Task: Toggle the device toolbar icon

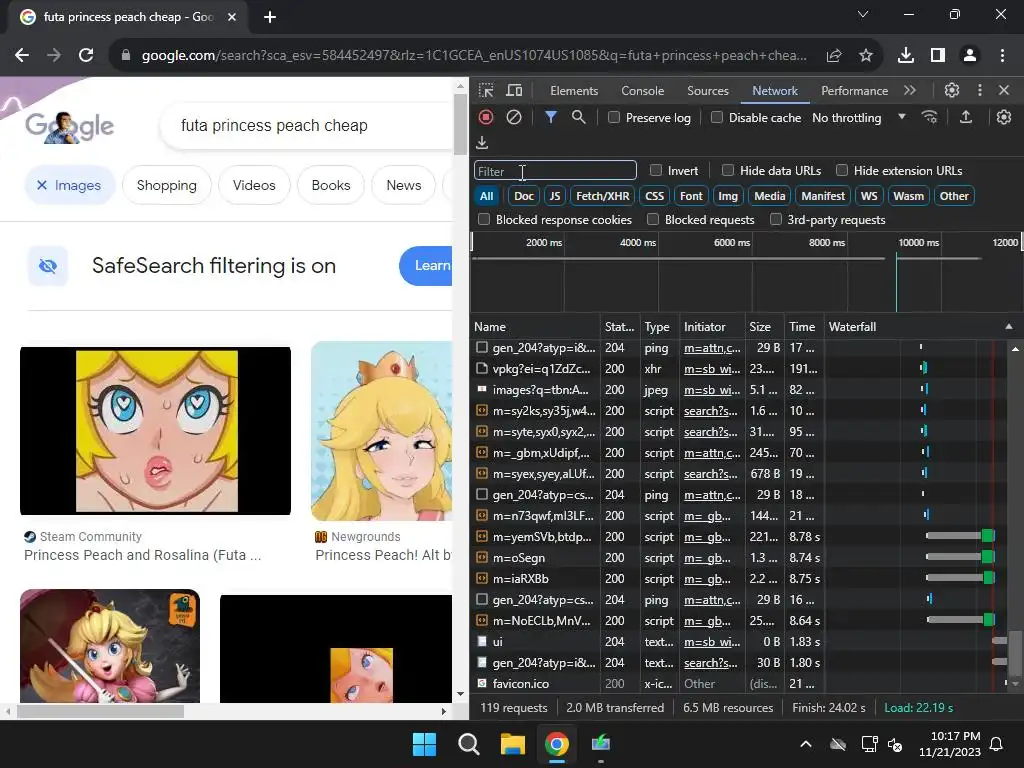Action: [515, 91]
